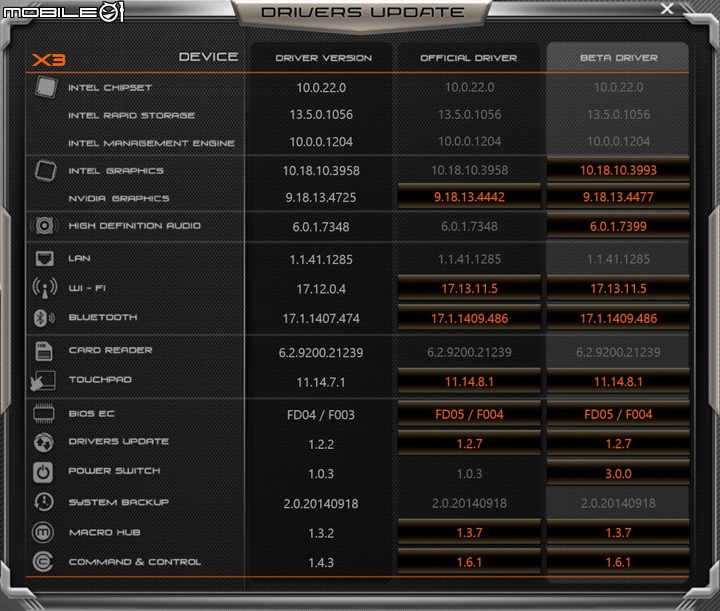Install Bluetooth official driver 17.1.1409.486
This screenshot has width=720, height=611.
(469, 318)
